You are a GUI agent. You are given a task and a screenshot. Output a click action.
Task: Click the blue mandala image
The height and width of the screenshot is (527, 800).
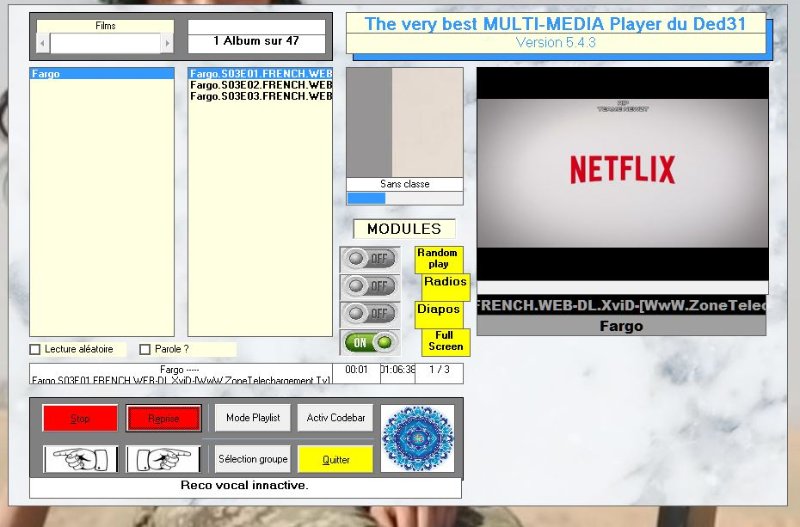pos(417,438)
